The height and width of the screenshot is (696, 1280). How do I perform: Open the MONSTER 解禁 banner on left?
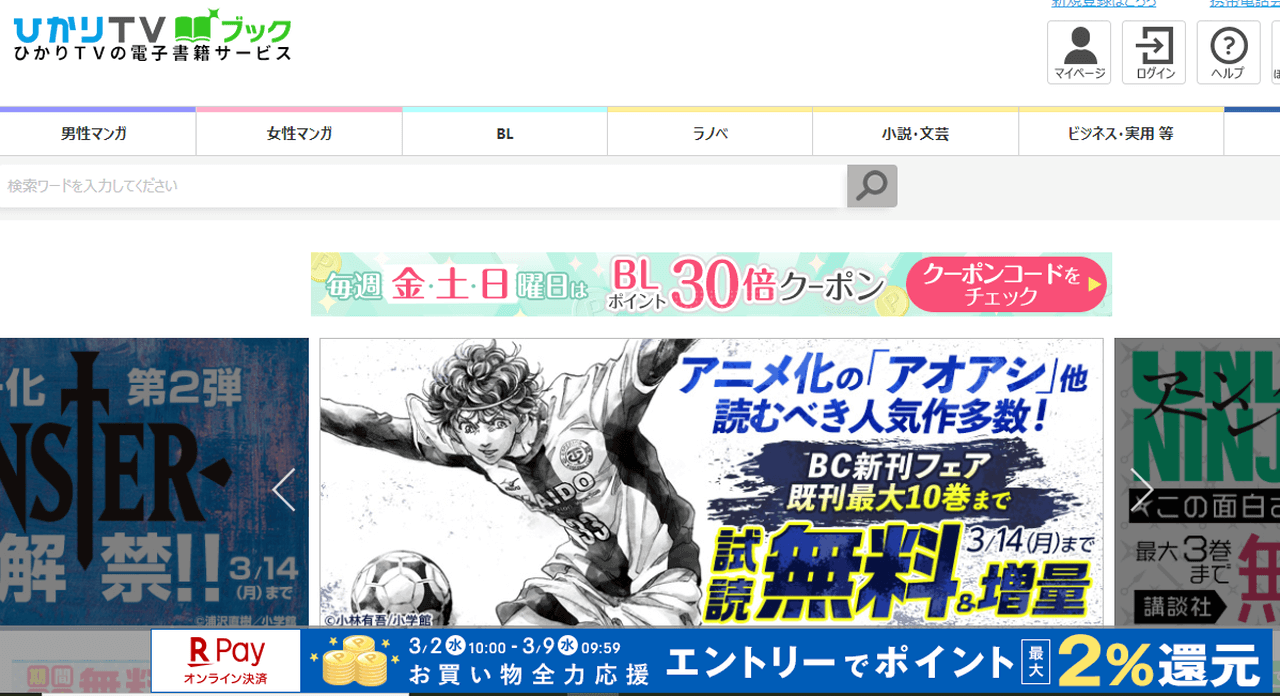tap(154, 483)
